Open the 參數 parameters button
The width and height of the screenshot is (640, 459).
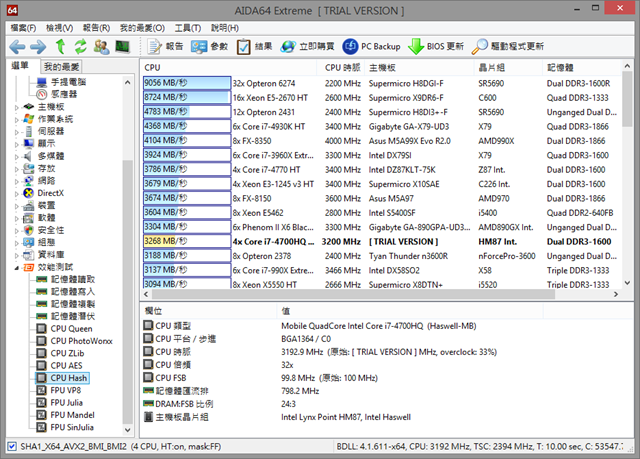(209, 47)
